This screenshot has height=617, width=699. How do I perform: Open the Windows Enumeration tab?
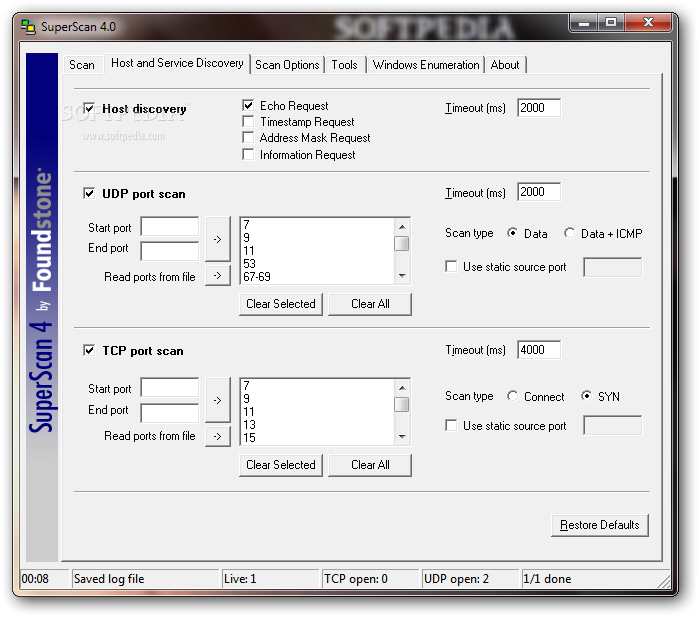click(426, 65)
